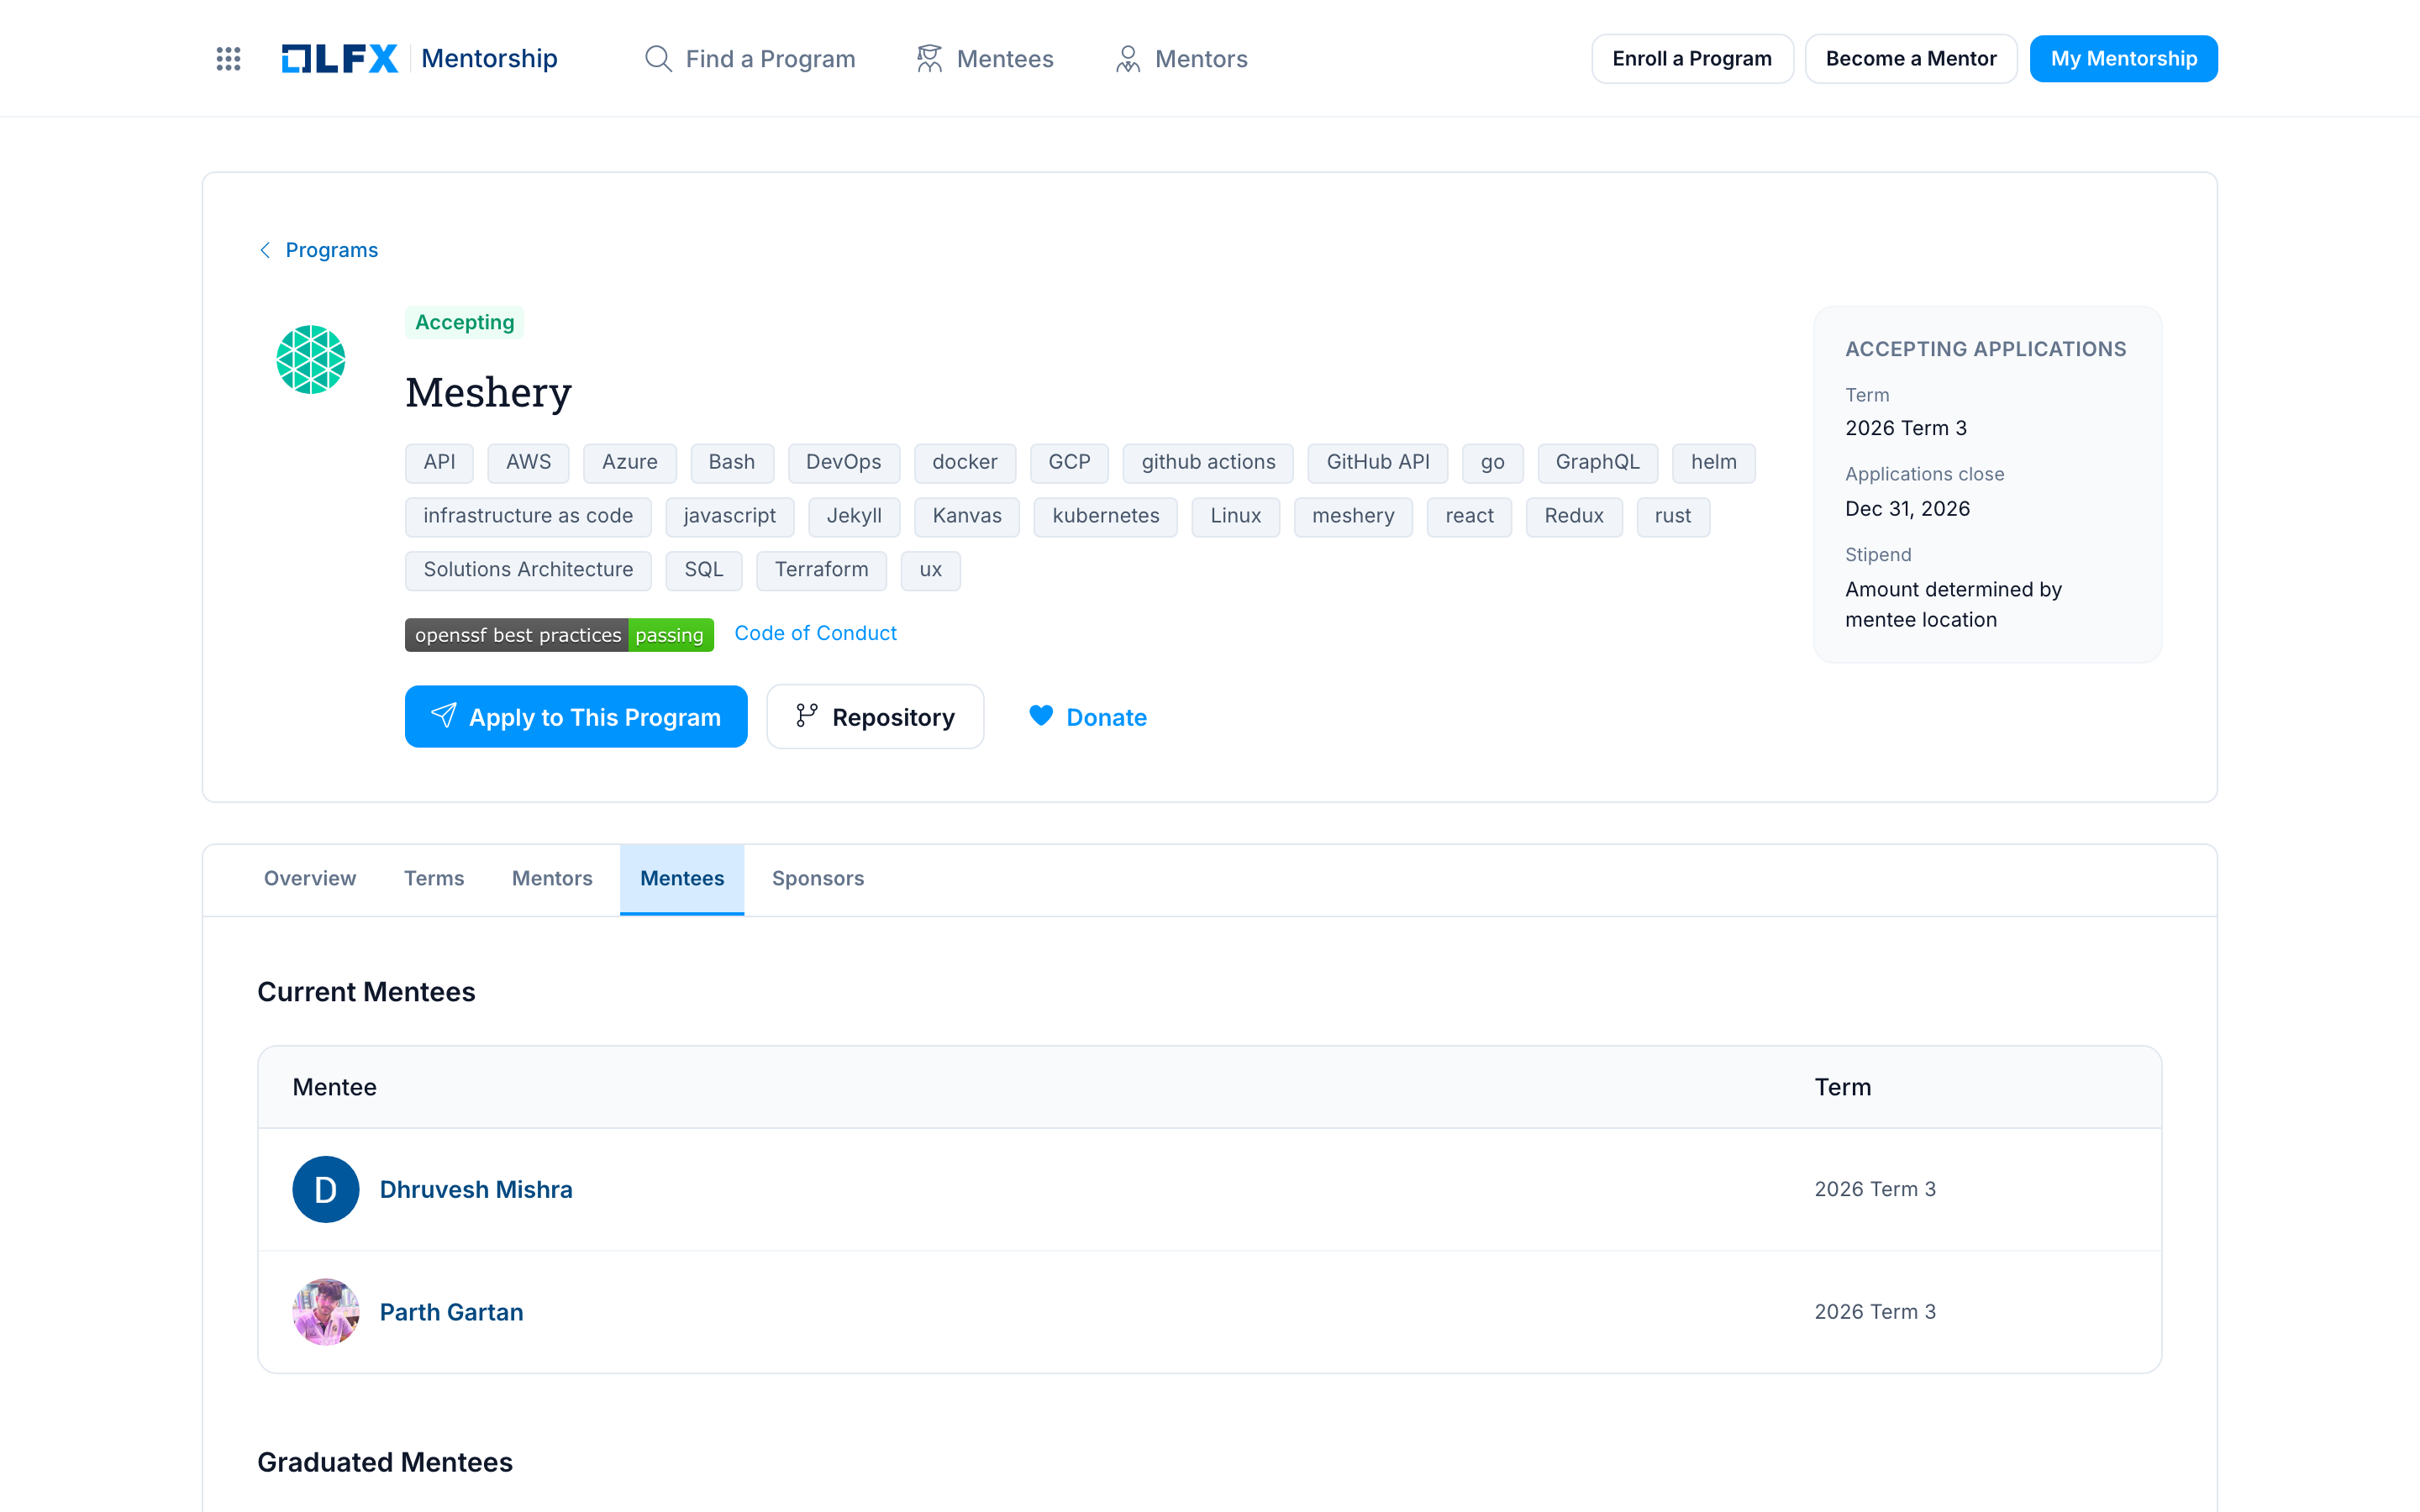
Task: Open Dhruvesh Mishra's profile link
Action: pyautogui.click(x=476, y=1189)
